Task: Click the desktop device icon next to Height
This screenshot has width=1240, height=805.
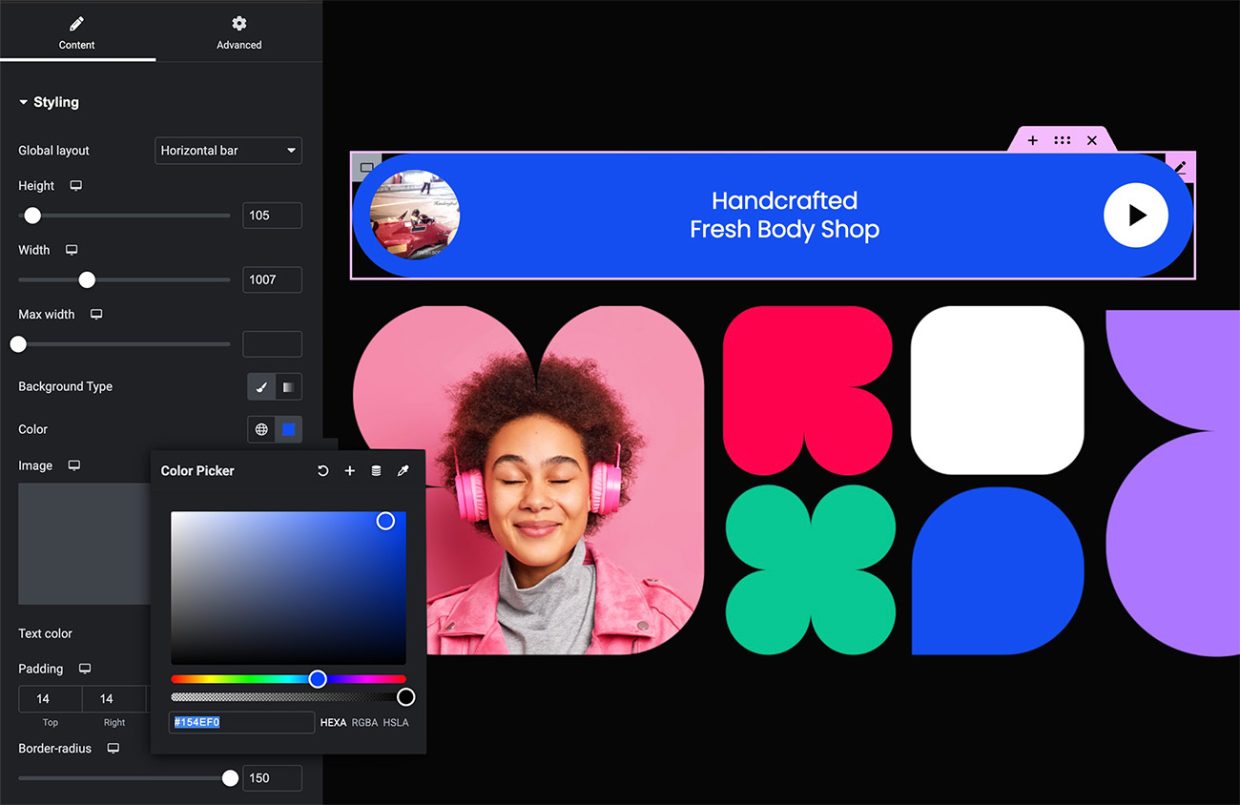Action: tap(76, 186)
